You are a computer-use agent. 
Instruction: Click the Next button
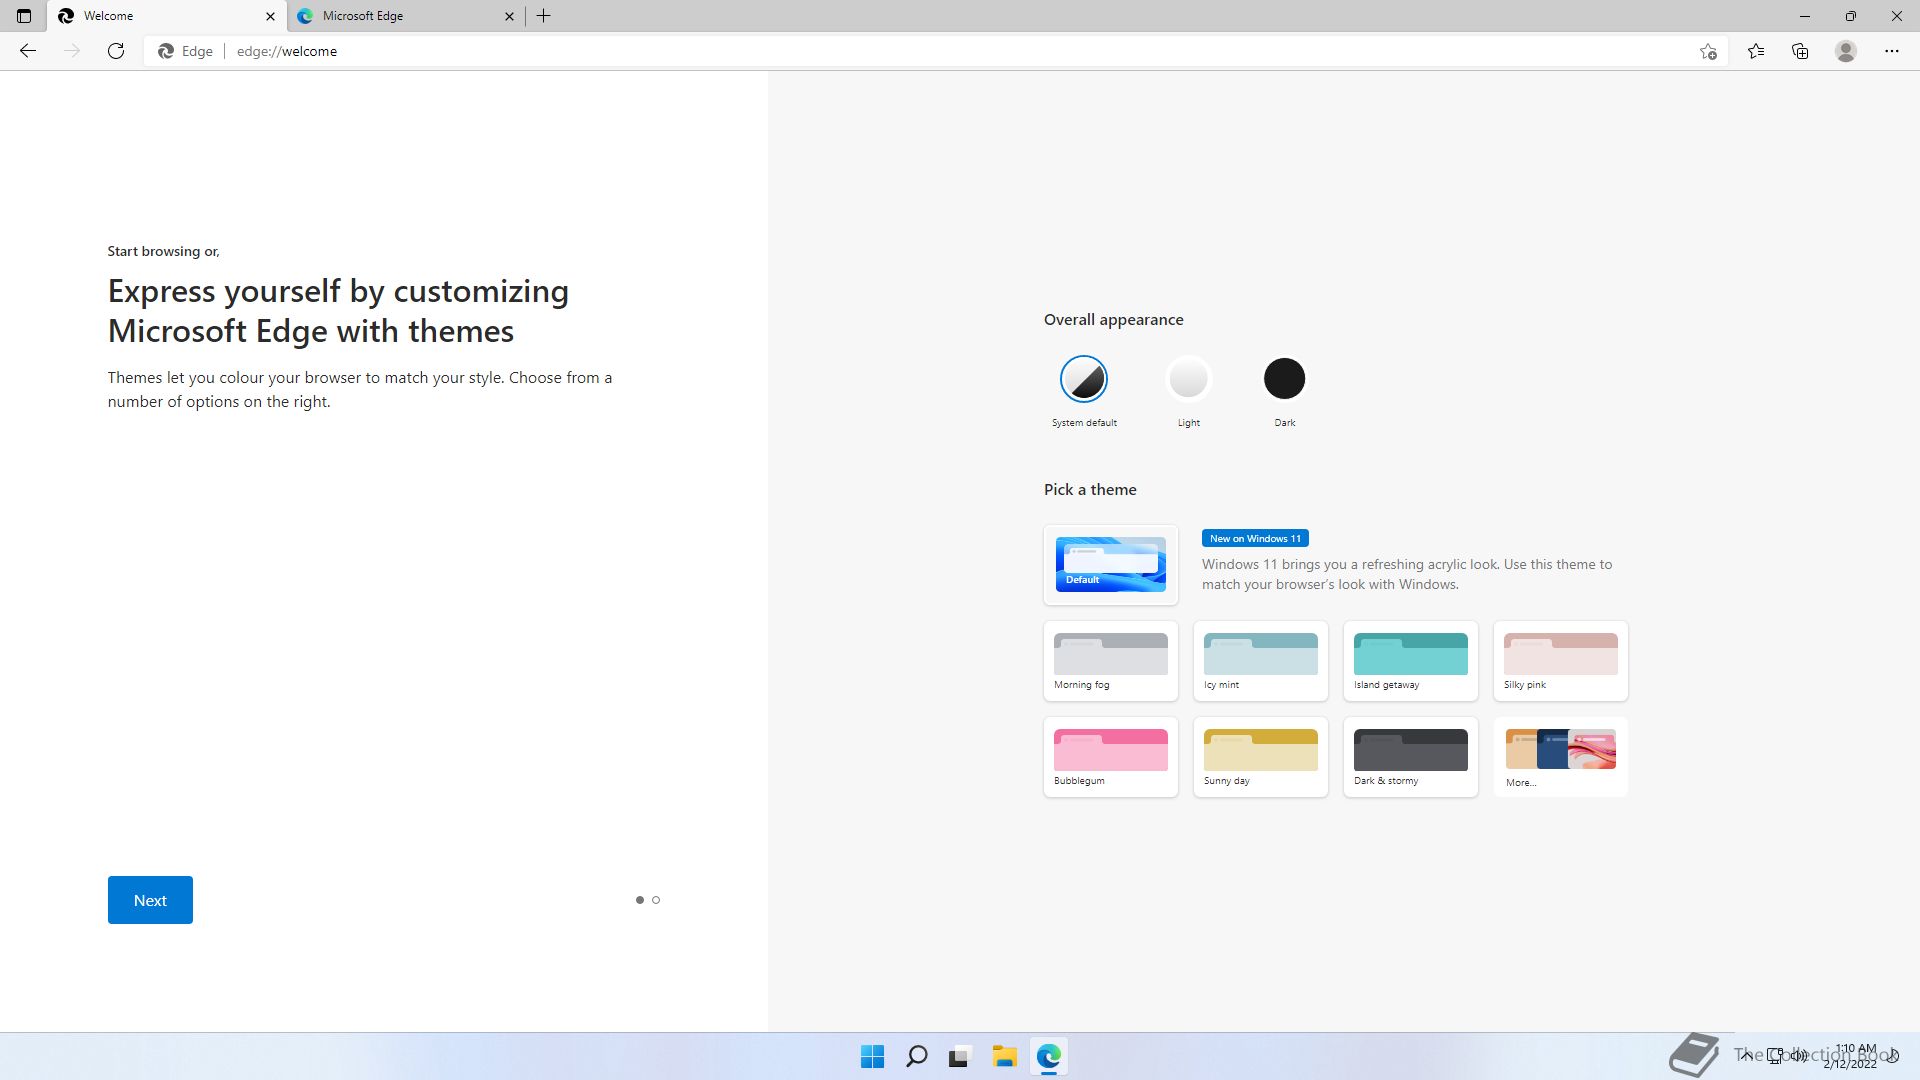(150, 900)
